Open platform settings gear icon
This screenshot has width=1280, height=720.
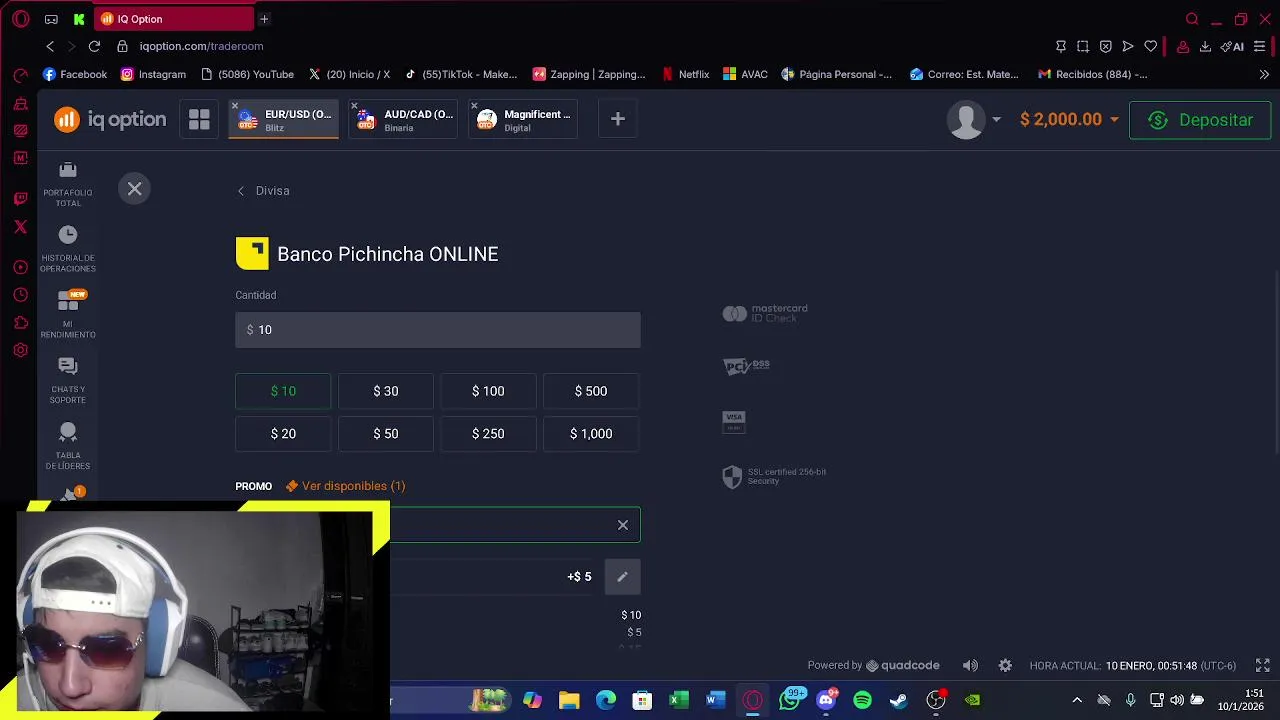(1005, 666)
